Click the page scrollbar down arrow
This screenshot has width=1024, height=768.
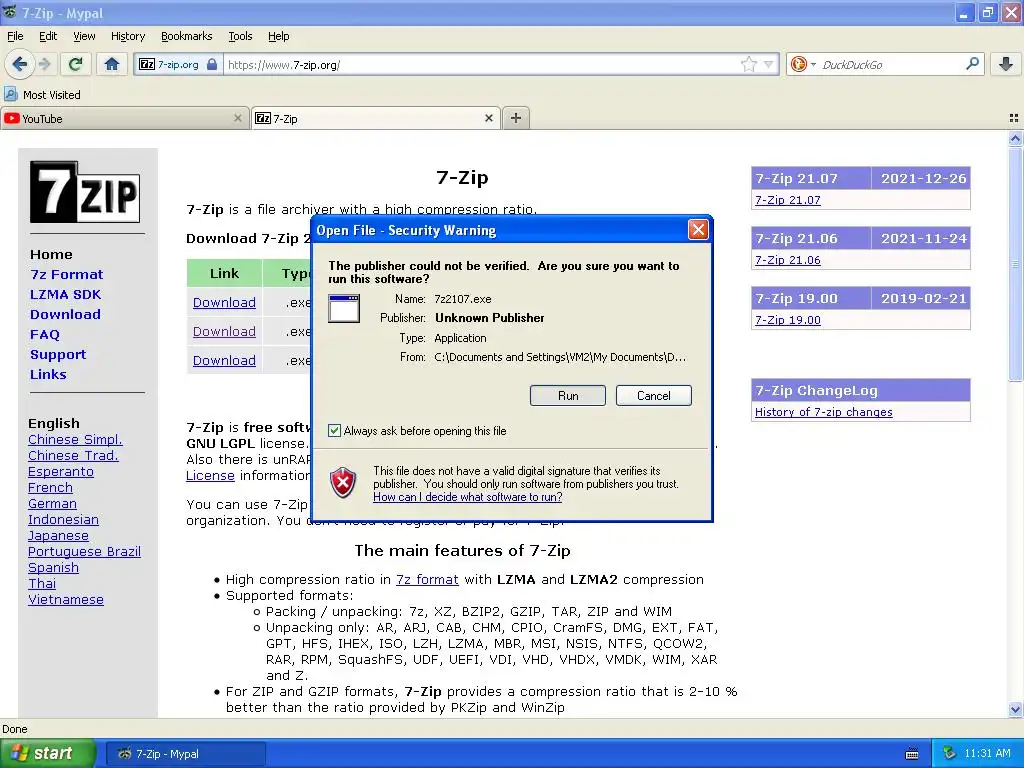tap(1015, 709)
